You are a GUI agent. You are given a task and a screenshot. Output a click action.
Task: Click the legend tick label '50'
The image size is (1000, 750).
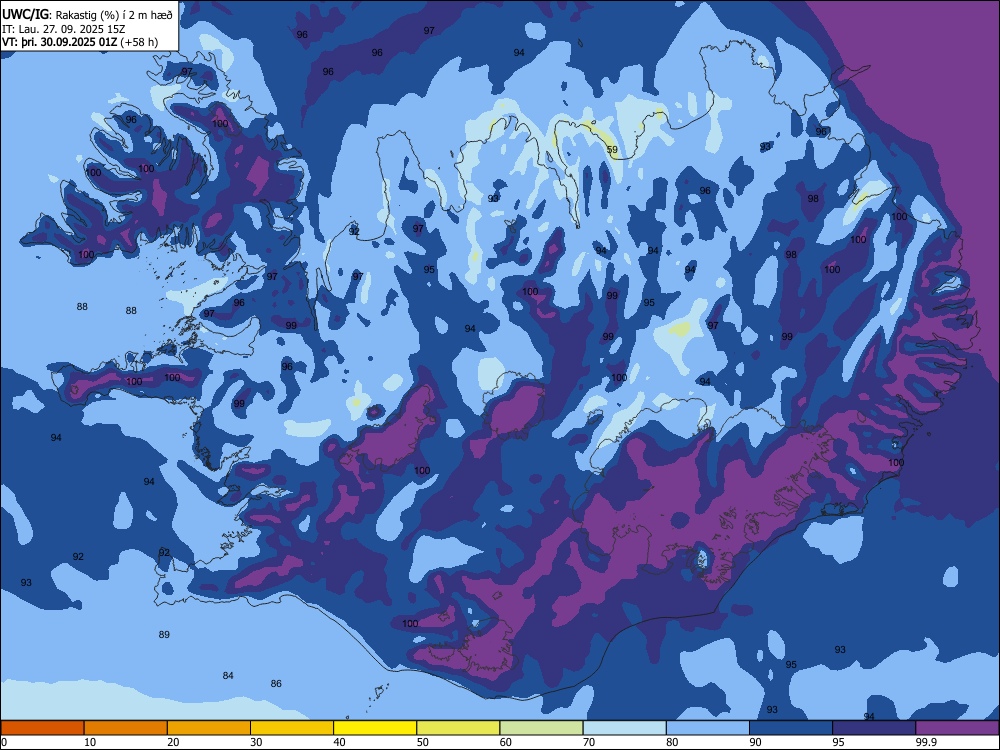pyautogui.click(x=423, y=742)
